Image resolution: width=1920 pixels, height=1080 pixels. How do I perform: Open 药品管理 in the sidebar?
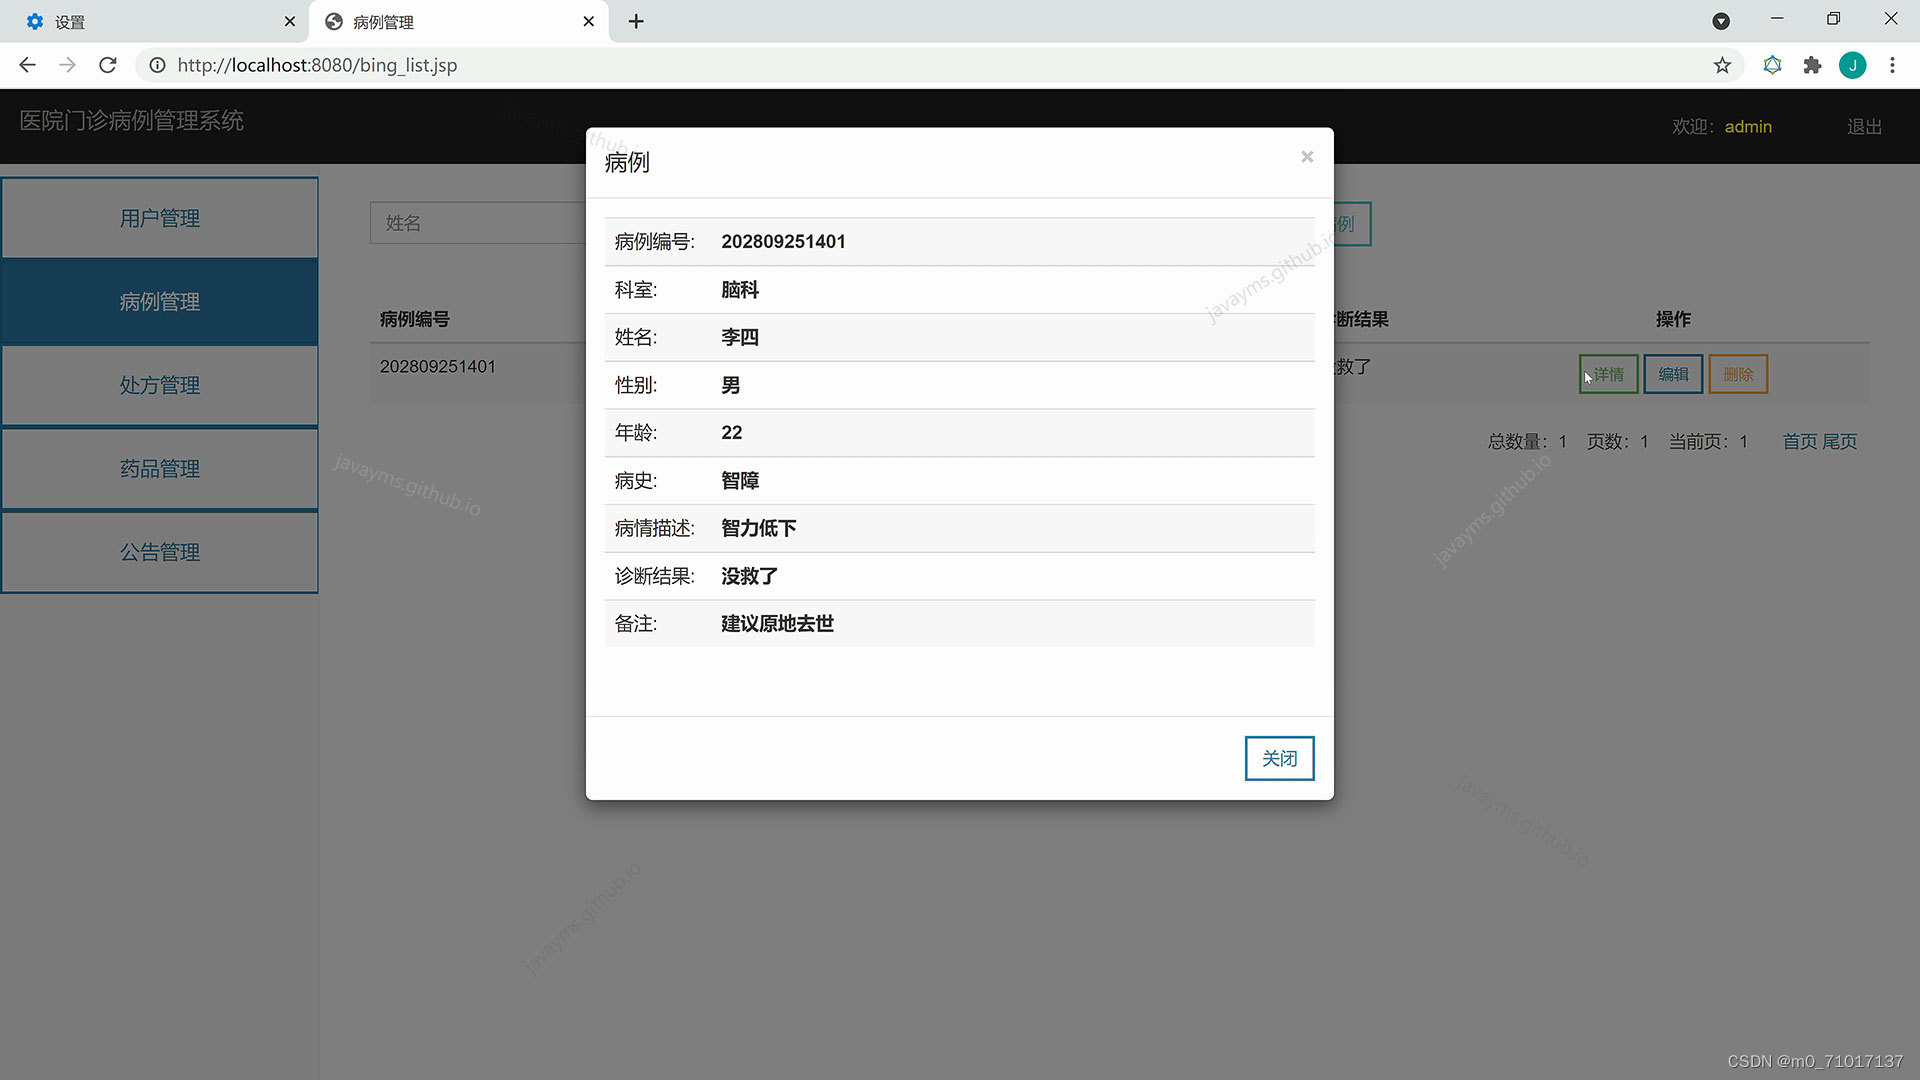coord(160,468)
